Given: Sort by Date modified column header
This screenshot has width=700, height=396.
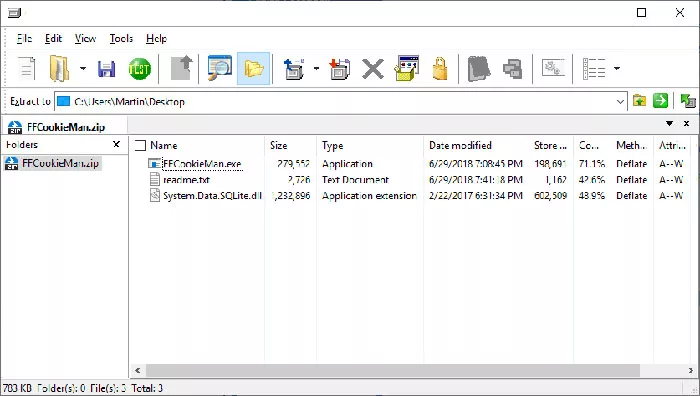Looking at the screenshot, I should click(460, 146).
